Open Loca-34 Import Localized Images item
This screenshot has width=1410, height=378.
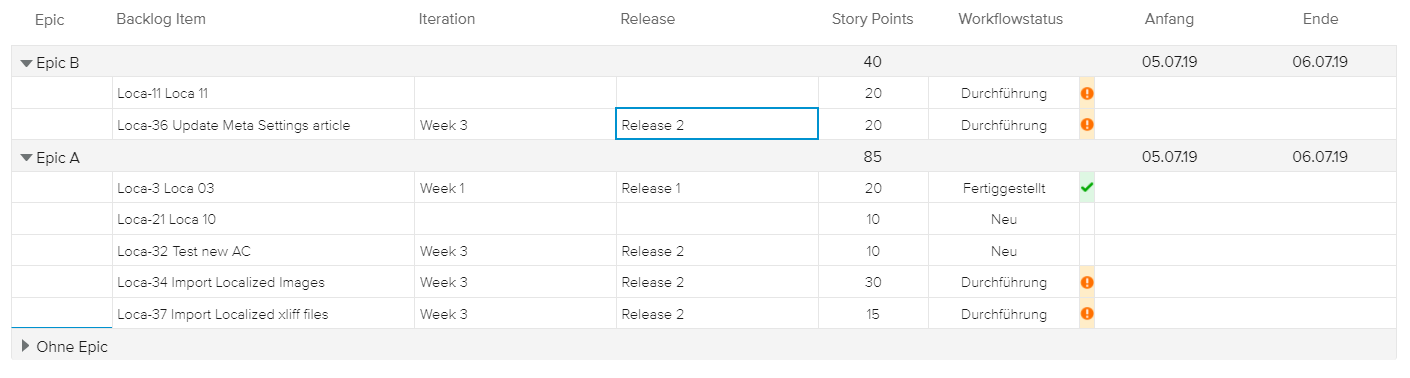click(221, 282)
